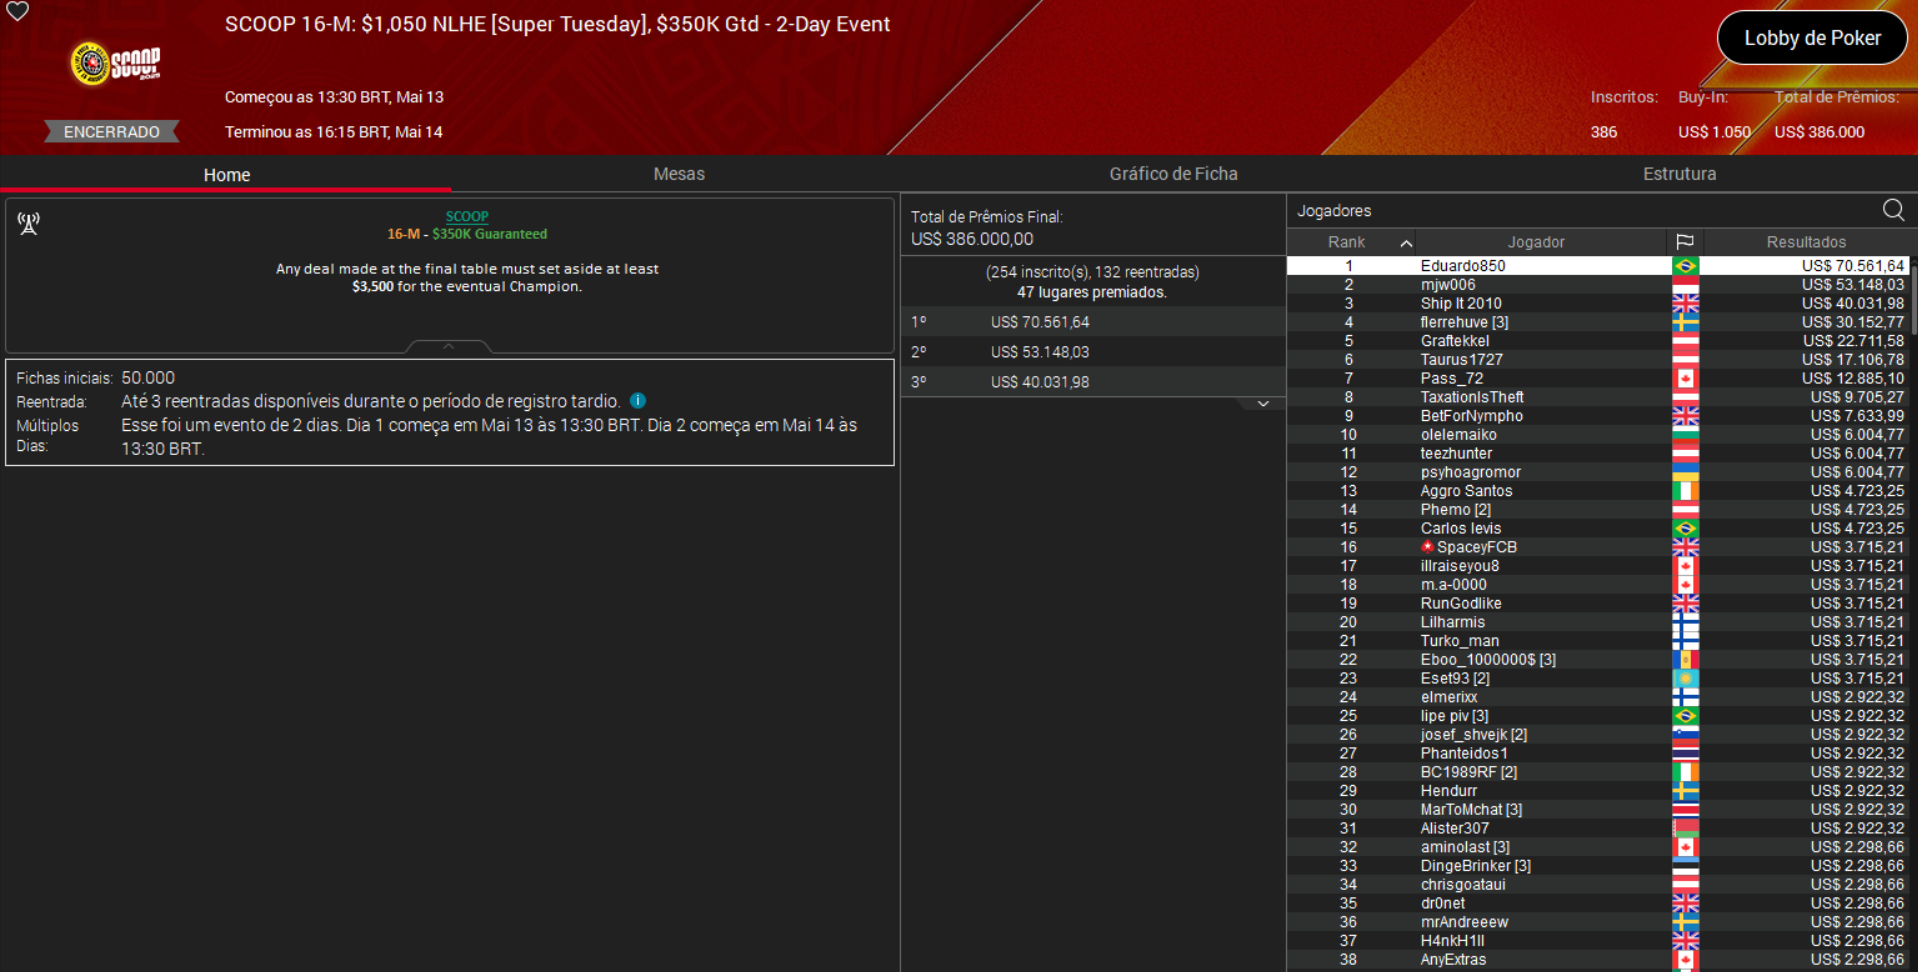Click the flag column header icon
1918x972 pixels.
1685,242
